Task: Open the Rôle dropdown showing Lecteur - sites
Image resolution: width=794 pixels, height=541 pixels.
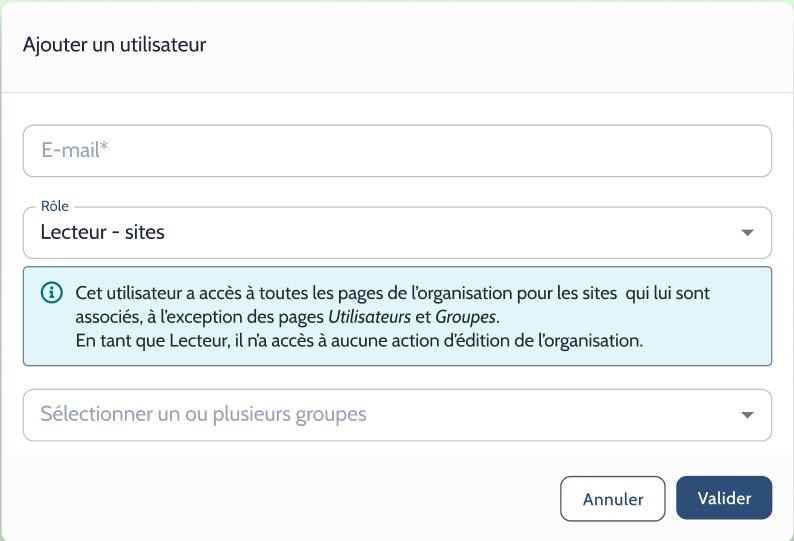Action: point(398,233)
